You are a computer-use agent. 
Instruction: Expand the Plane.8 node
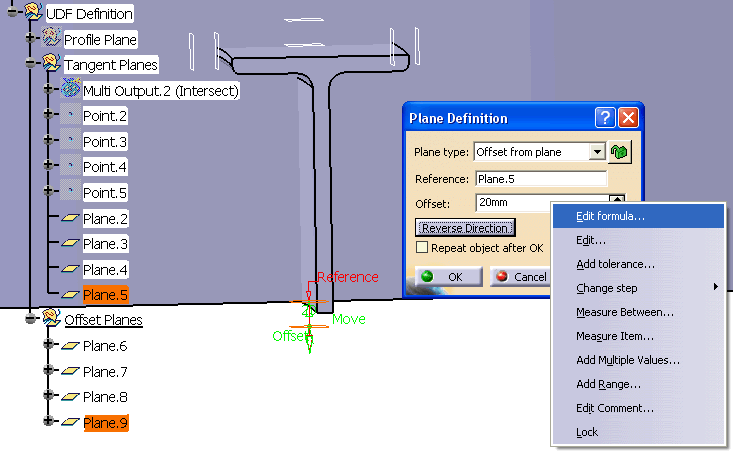pos(48,395)
